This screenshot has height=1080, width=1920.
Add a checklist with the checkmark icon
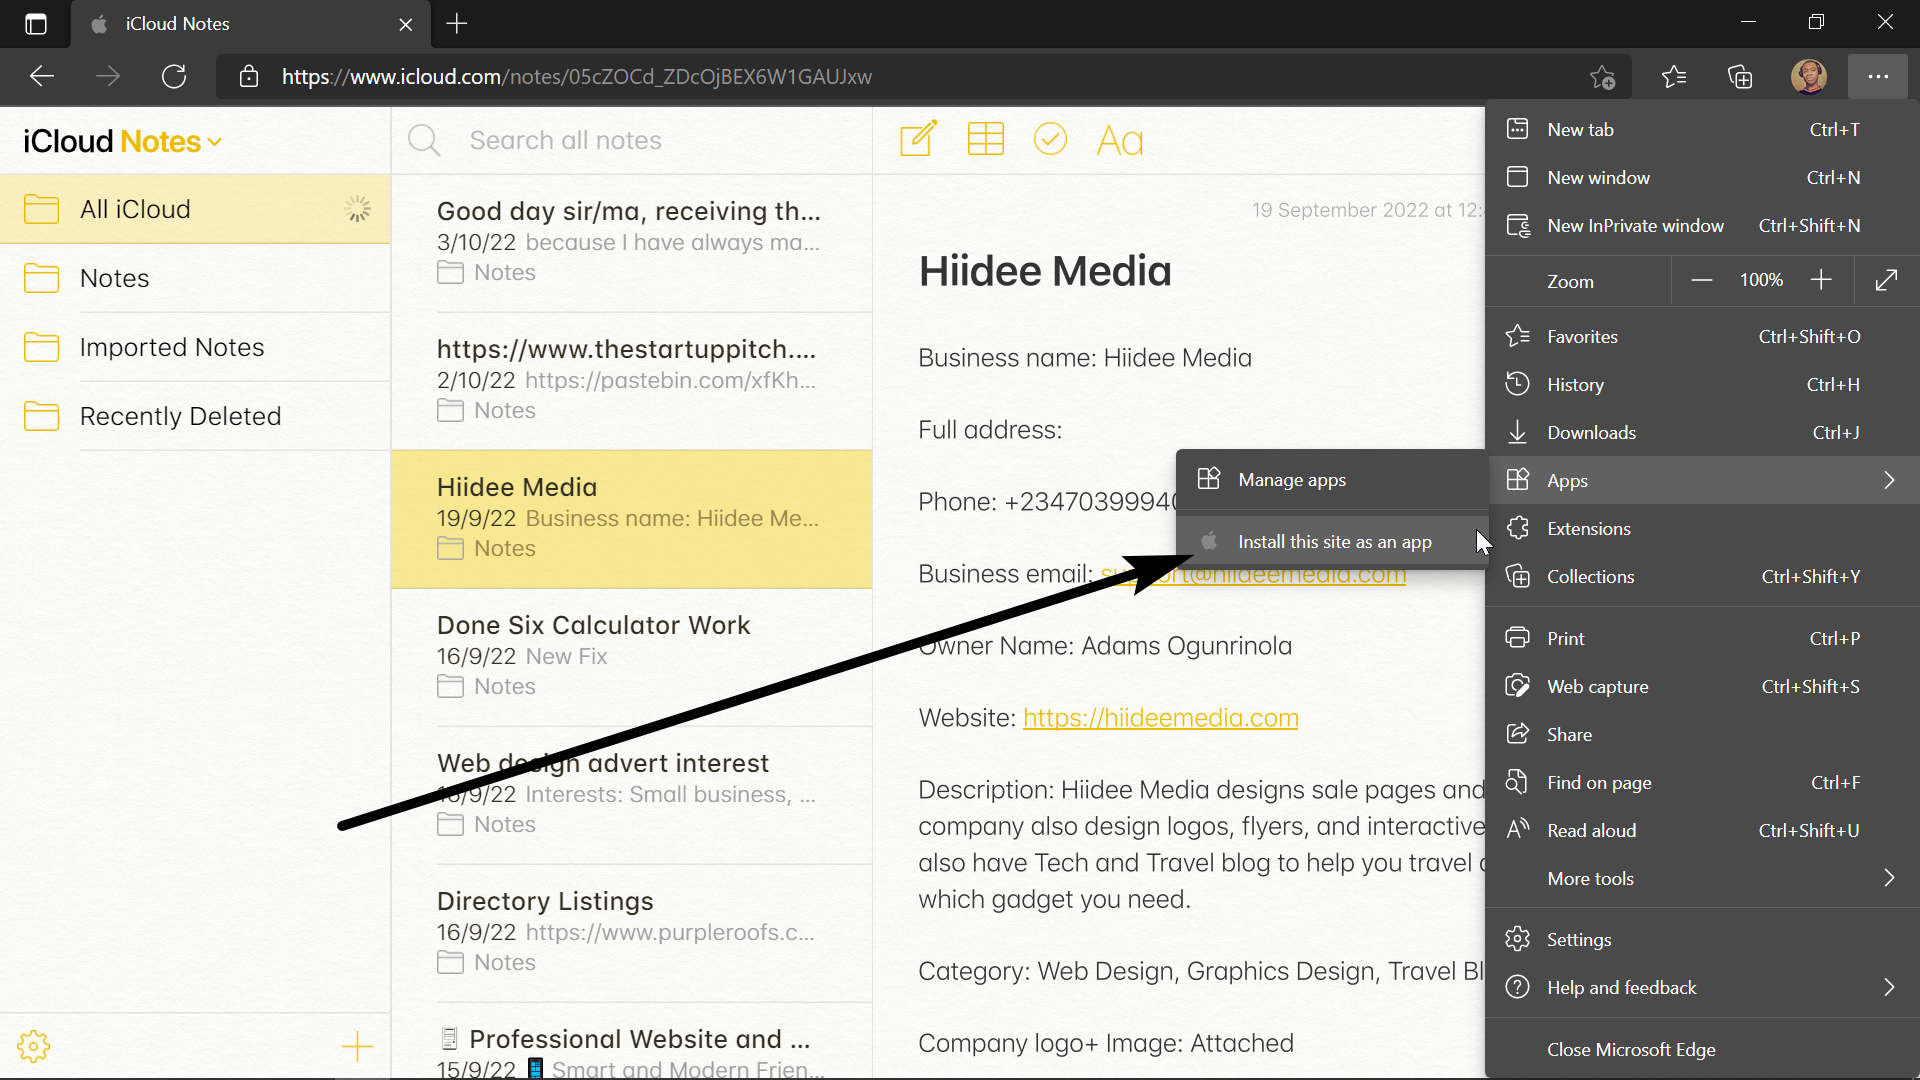coord(1050,139)
